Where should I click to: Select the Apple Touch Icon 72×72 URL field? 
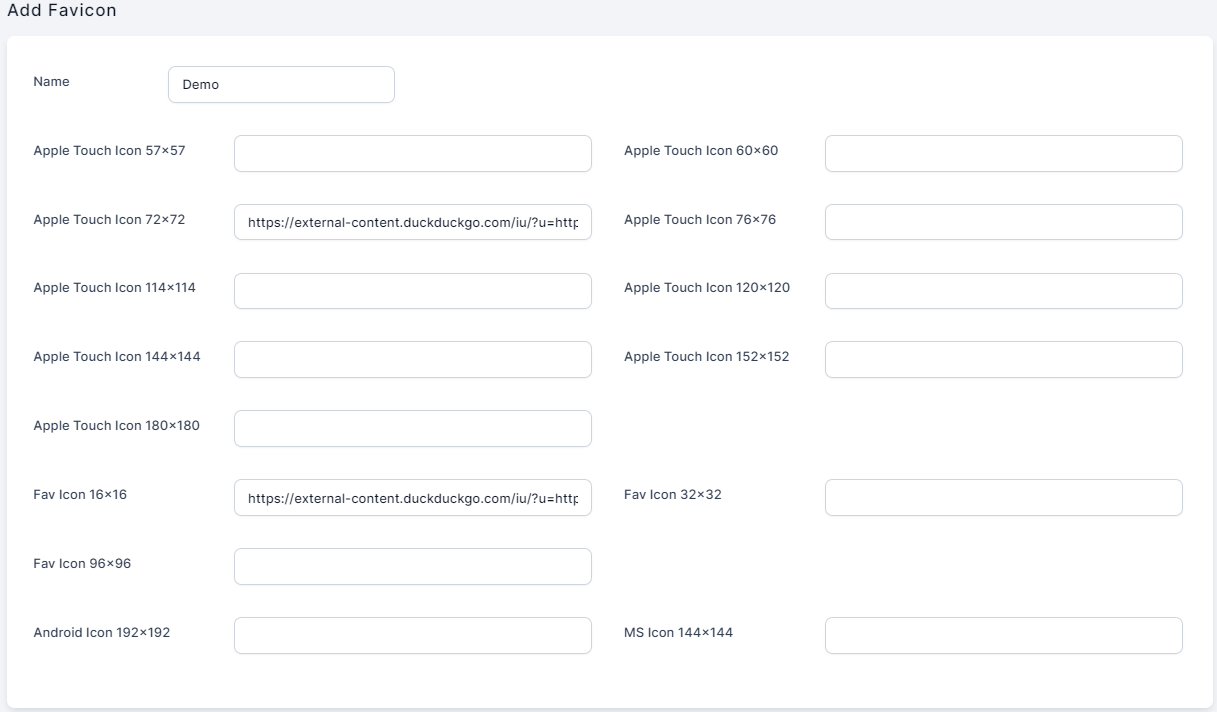pyautogui.click(x=412, y=223)
